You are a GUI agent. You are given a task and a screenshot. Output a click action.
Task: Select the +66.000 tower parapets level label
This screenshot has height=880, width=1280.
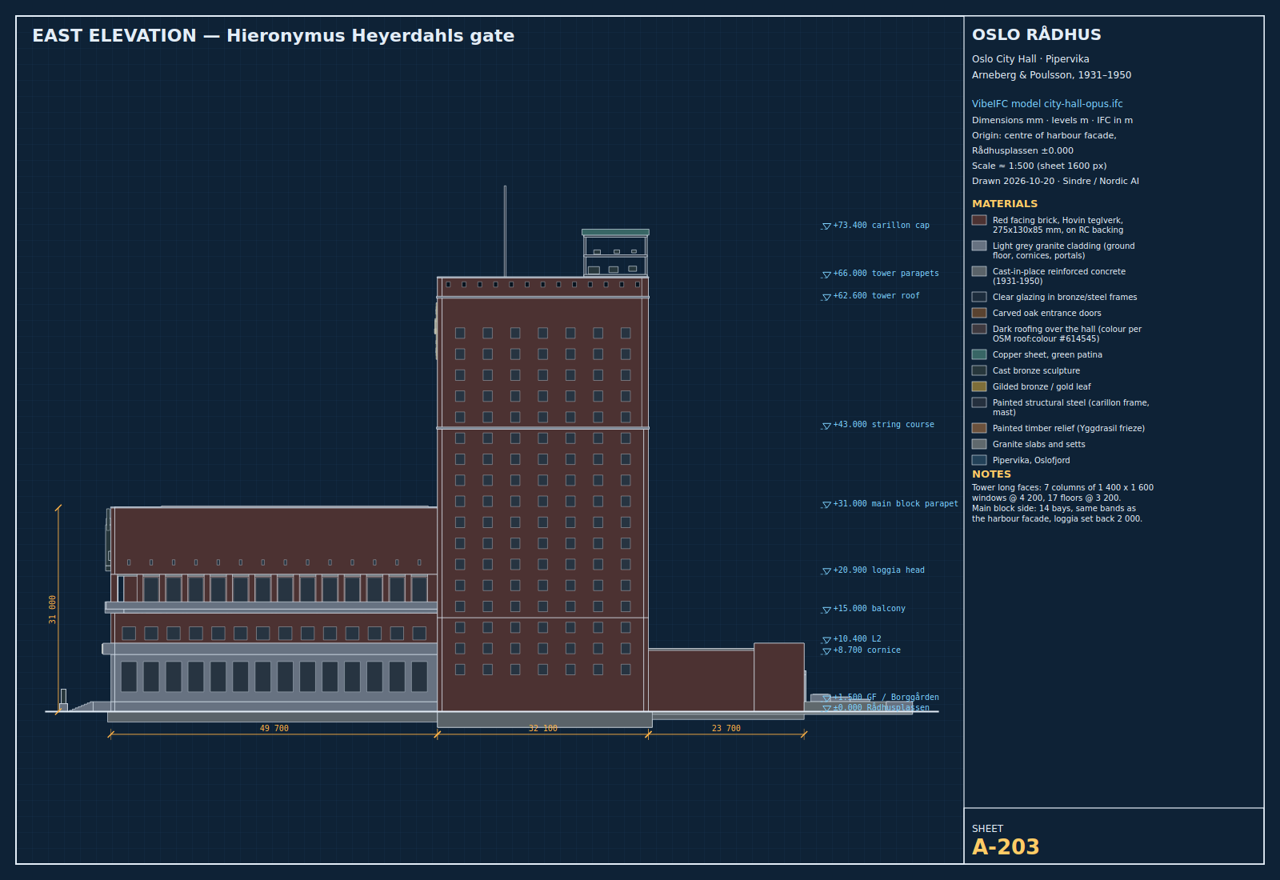point(886,274)
